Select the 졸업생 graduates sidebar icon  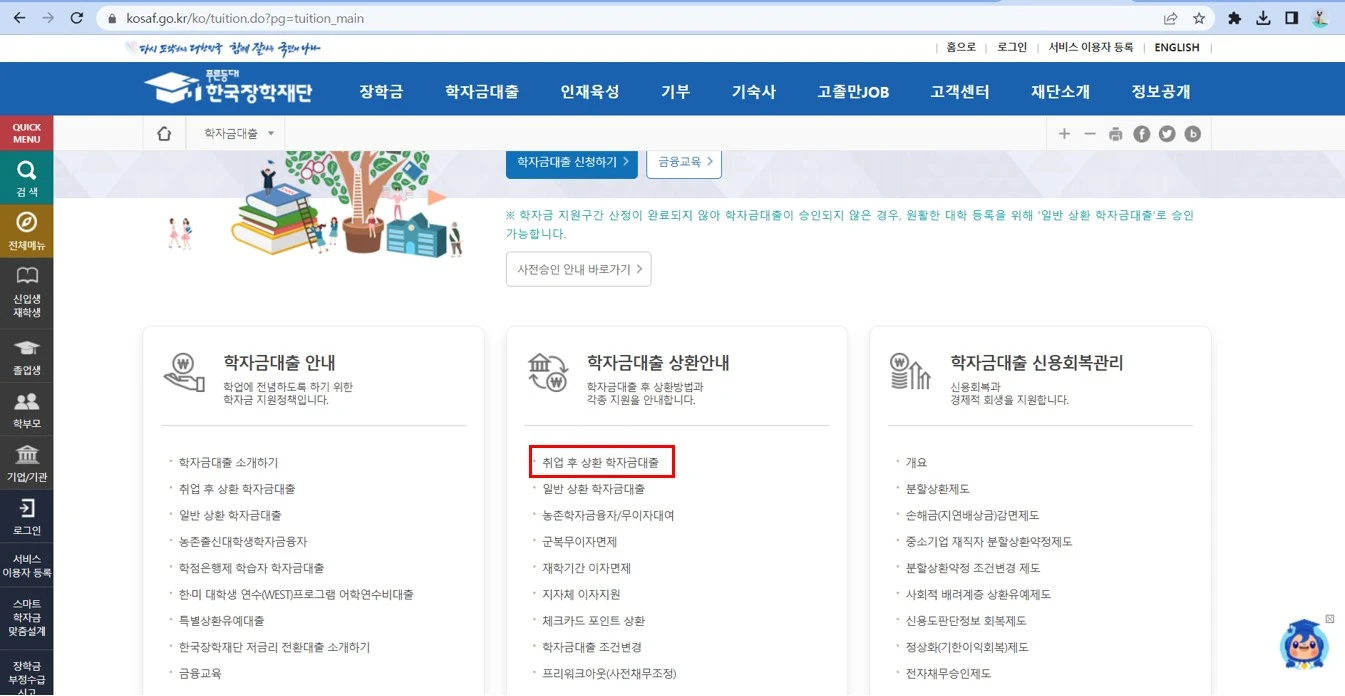27,356
